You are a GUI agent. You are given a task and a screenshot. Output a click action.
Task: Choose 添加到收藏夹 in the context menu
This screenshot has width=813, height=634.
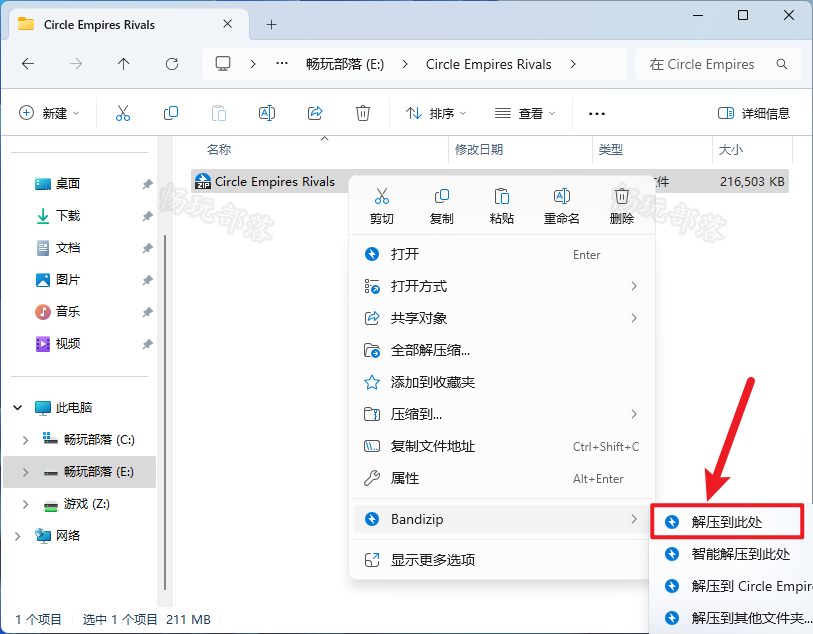tap(502, 383)
